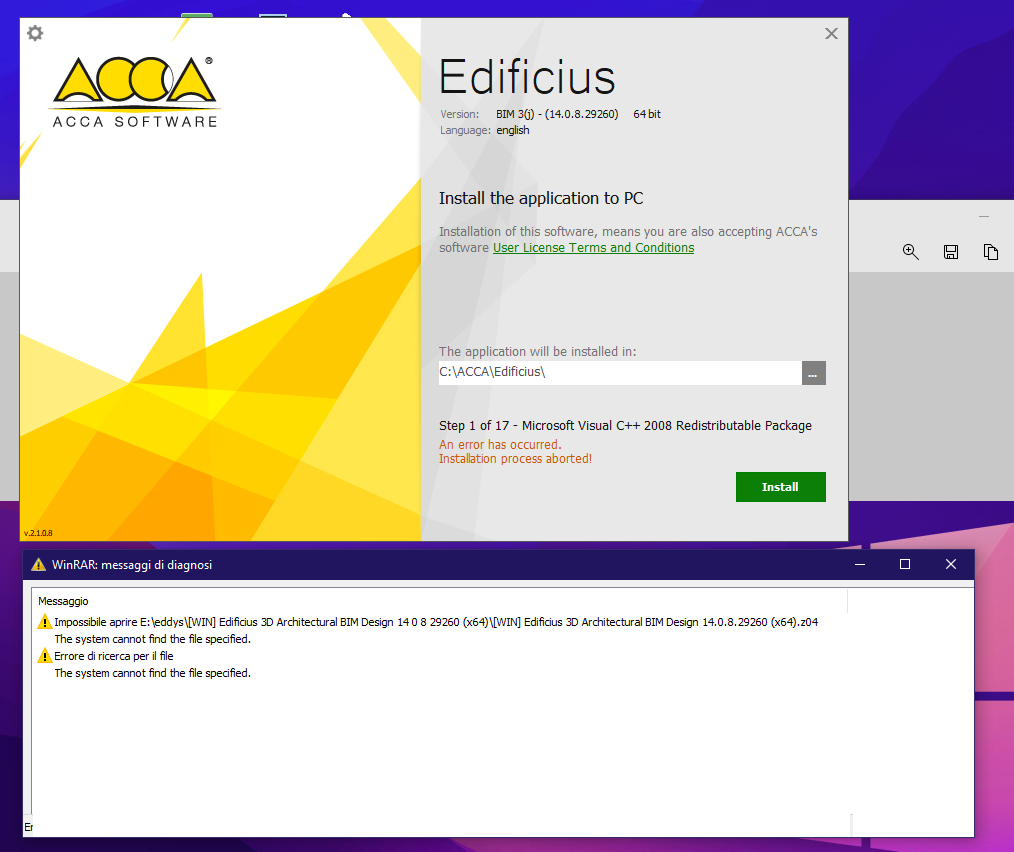Click the green Install button
Viewport: 1014px width, 852px height.
pos(780,487)
